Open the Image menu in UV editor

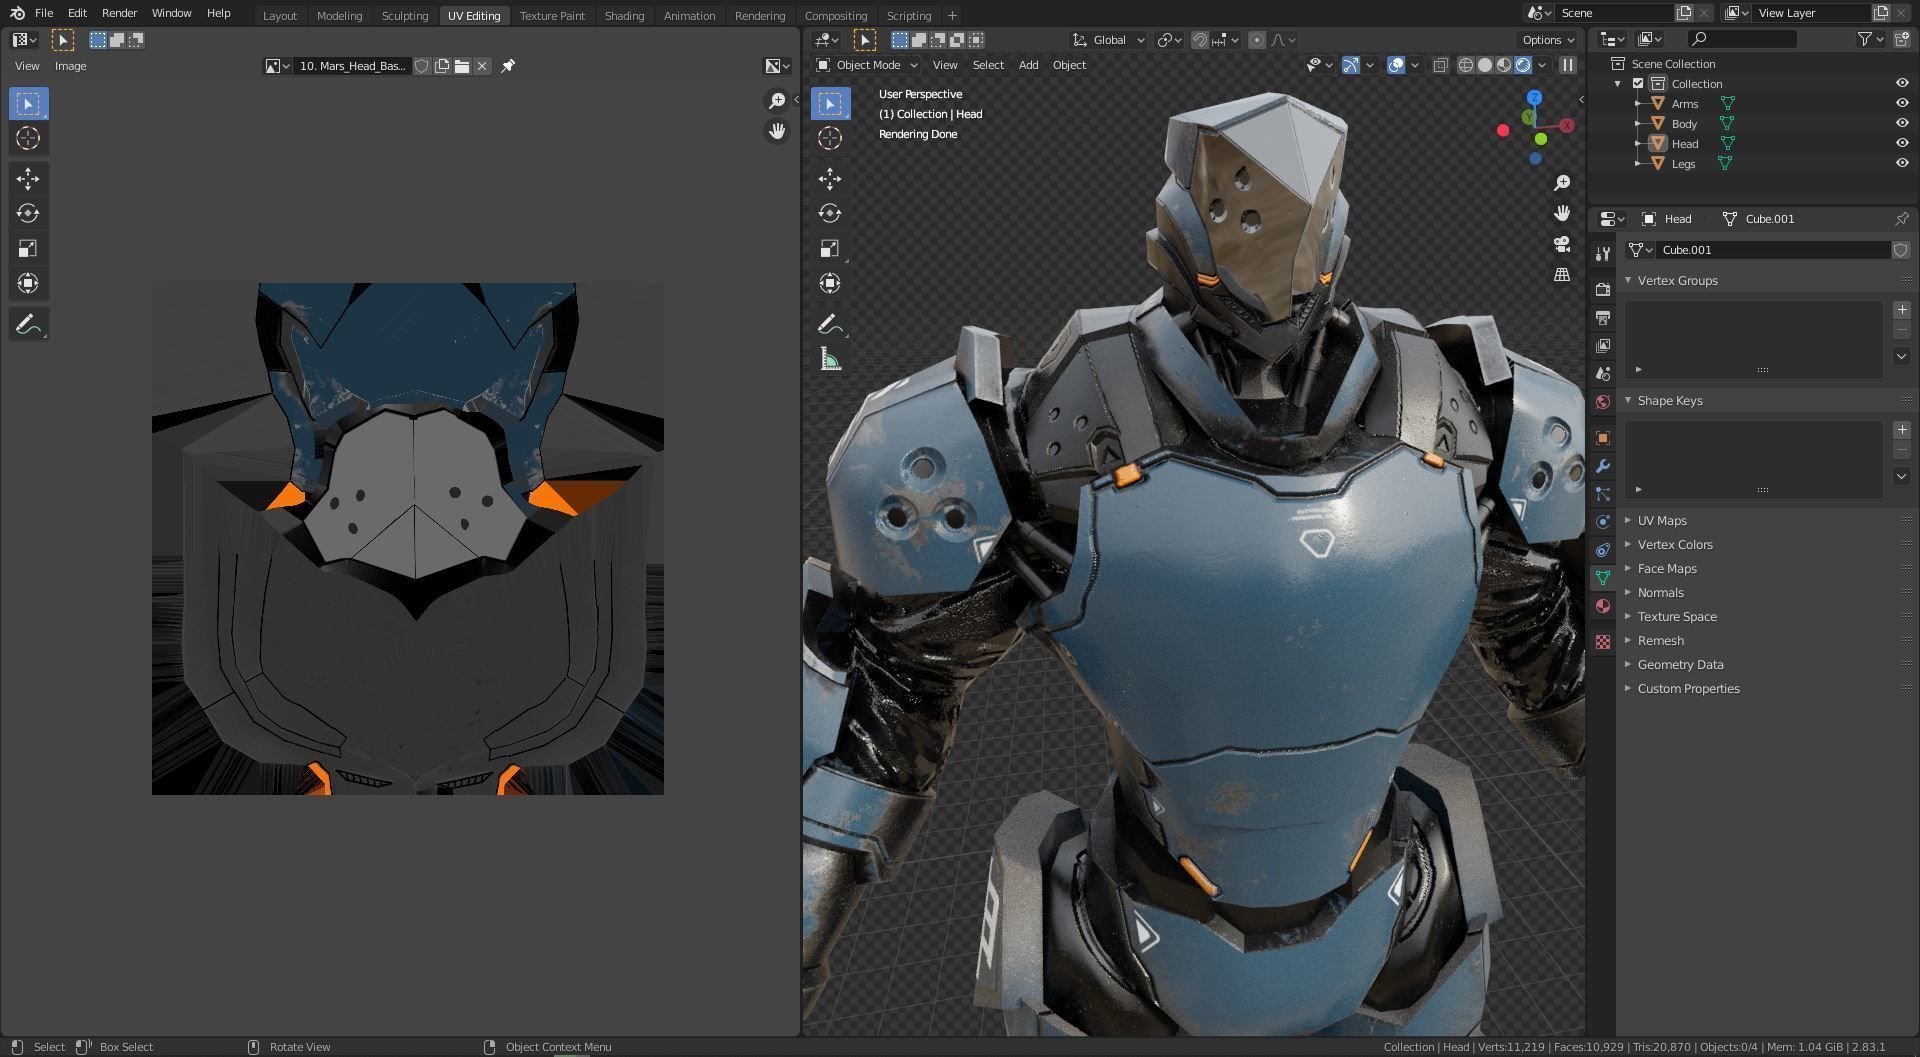click(70, 66)
